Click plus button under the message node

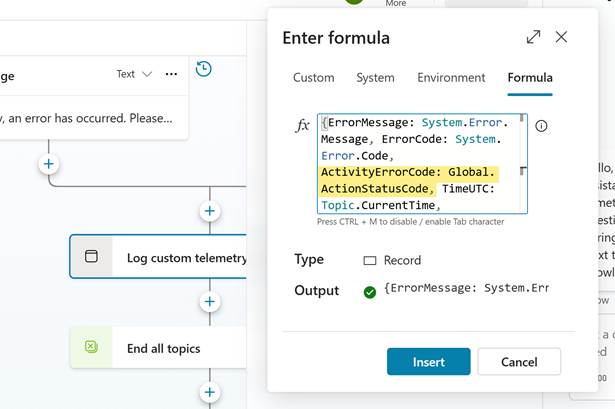(48, 163)
